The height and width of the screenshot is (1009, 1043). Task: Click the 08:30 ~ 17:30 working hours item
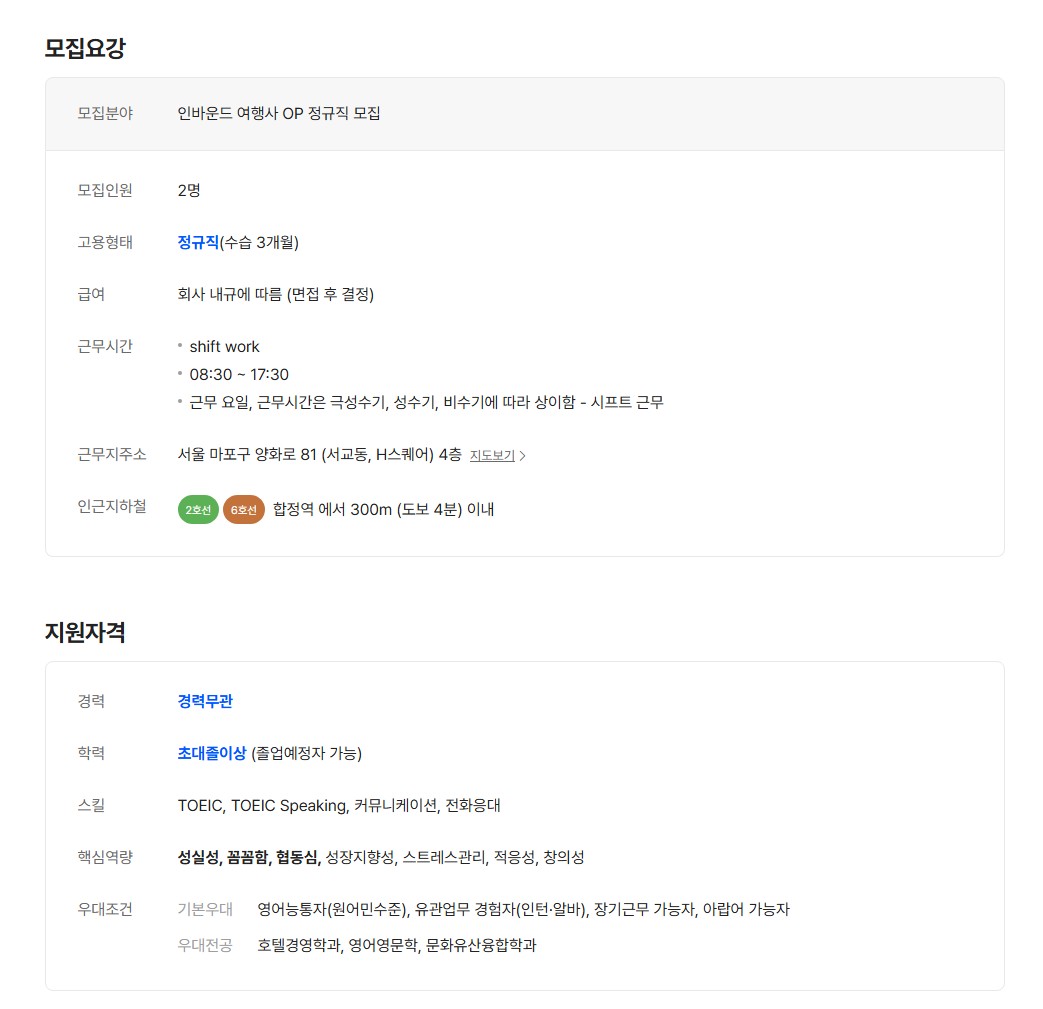tap(239, 375)
